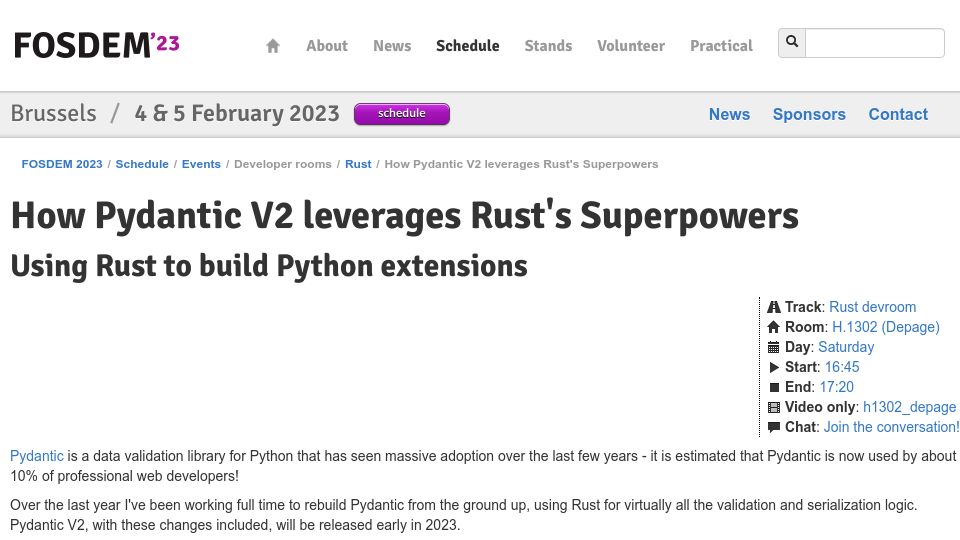Go to Schedule breadcrumb link
Image resolution: width=960 pixels, height=540 pixels.
(x=142, y=164)
